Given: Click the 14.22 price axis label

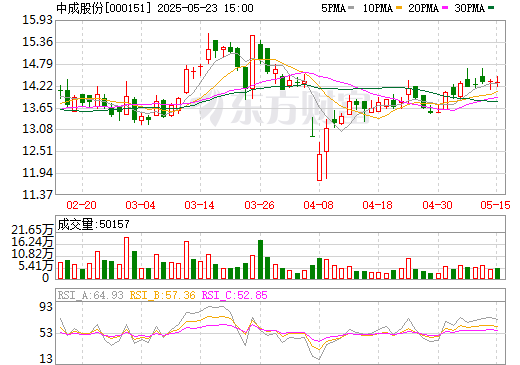Looking at the screenshot, I should click(x=38, y=86).
